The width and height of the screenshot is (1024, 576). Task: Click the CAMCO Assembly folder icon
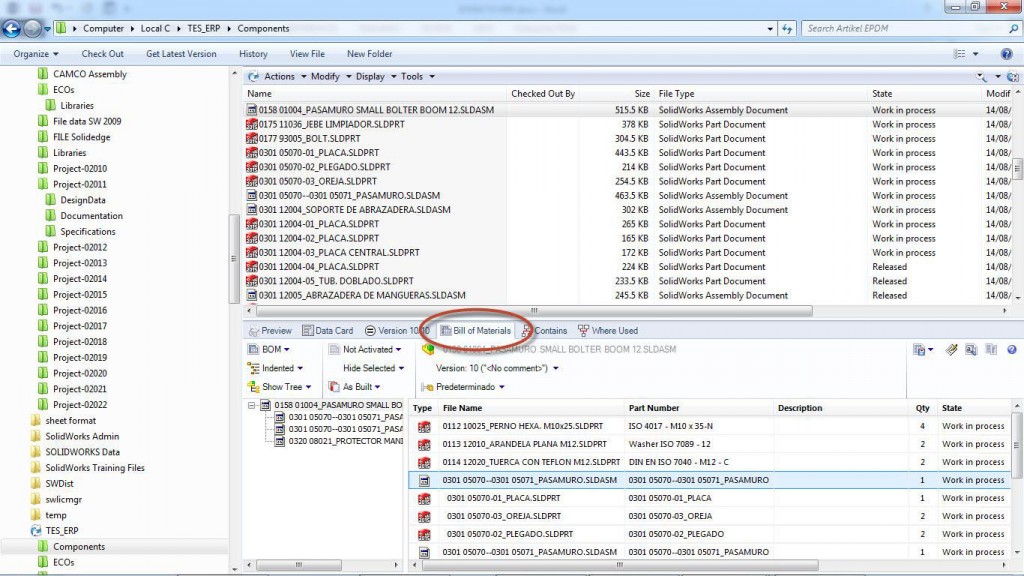point(43,74)
